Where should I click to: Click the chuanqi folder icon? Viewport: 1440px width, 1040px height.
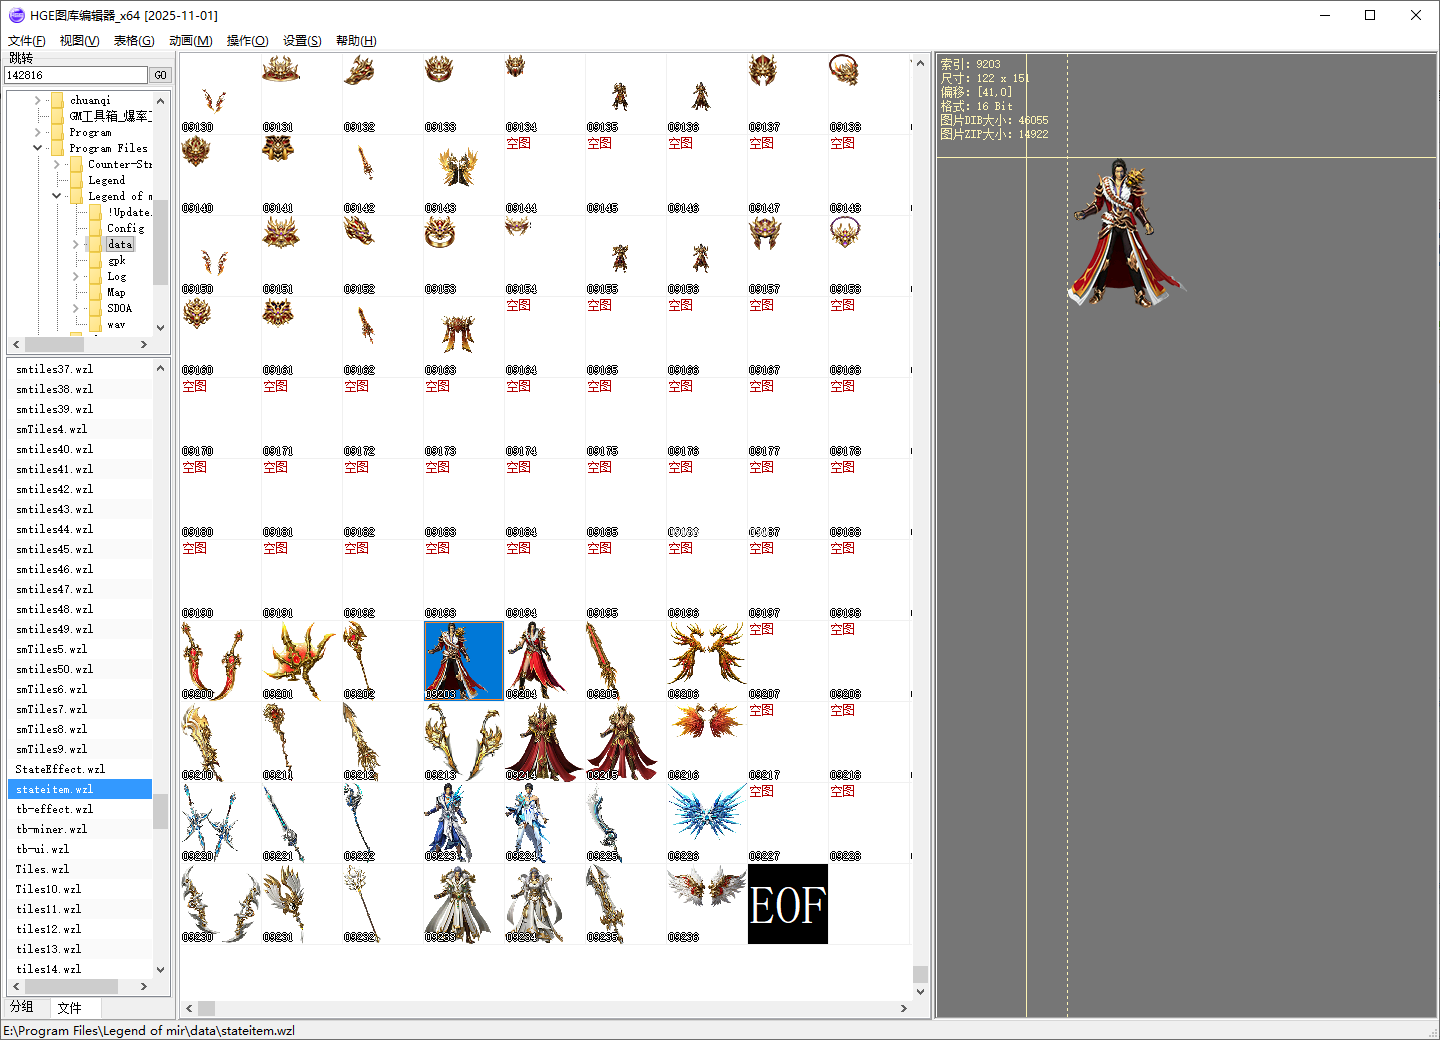point(57,100)
